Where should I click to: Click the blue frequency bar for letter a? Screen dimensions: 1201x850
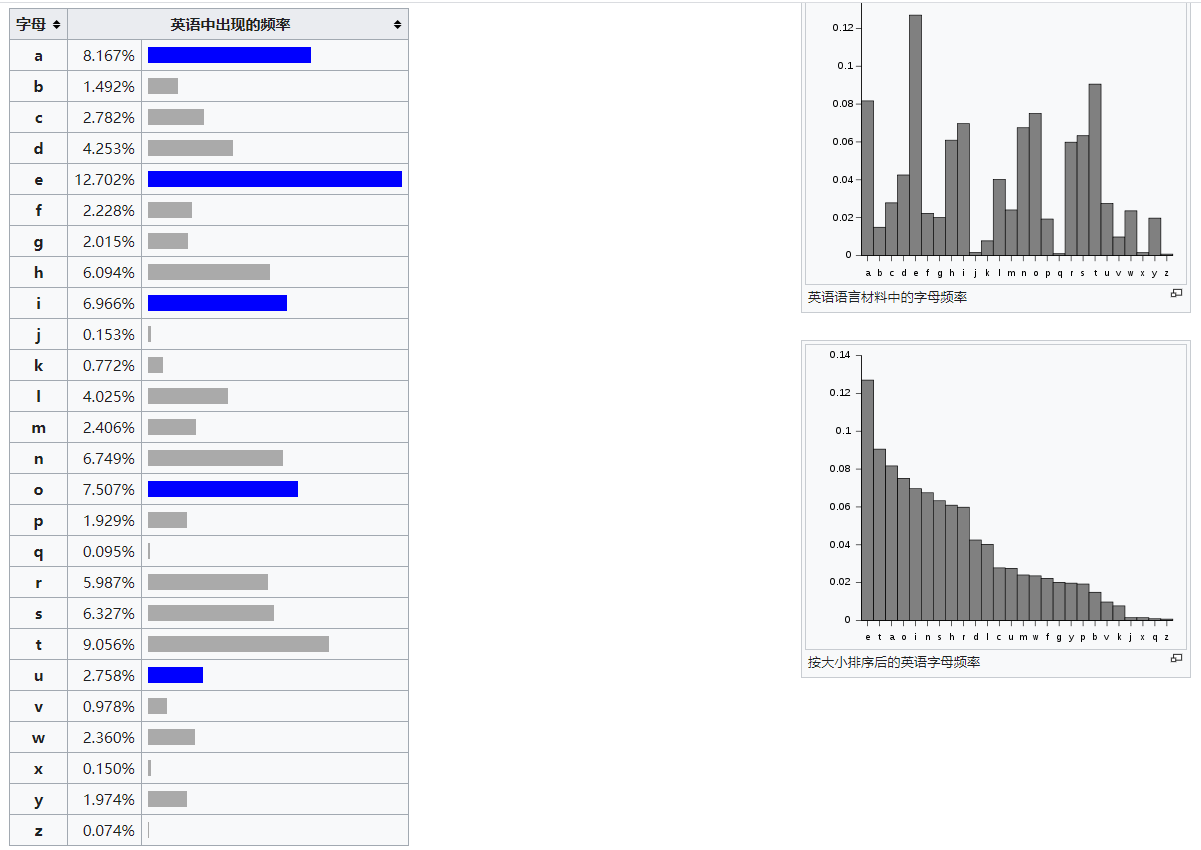[229, 55]
